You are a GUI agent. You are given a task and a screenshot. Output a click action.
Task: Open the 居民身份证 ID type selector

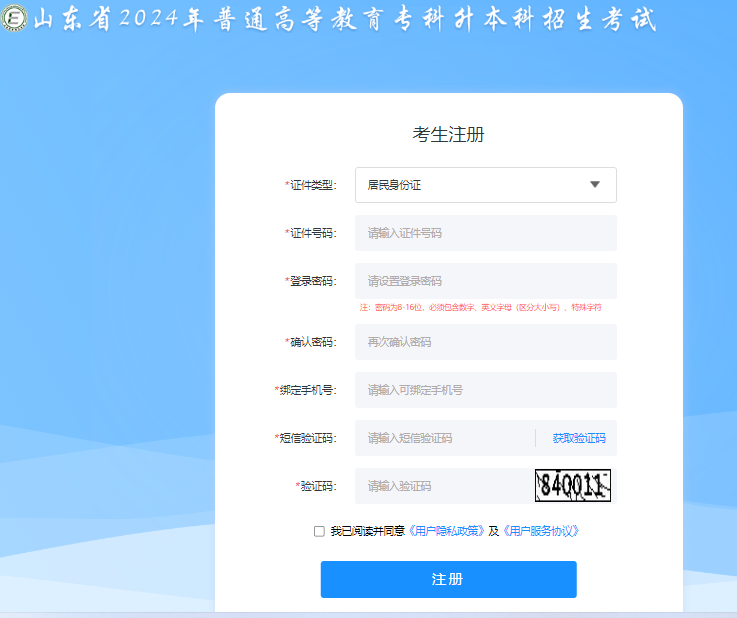[x=470, y=185]
